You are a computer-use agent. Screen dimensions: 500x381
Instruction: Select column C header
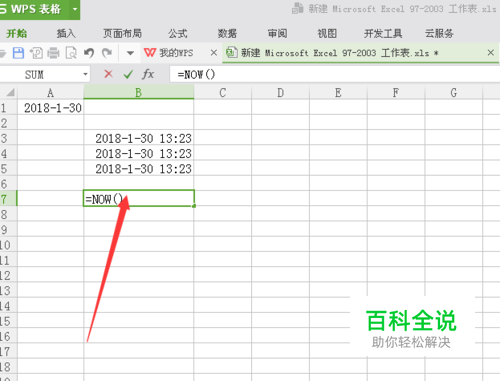point(223,92)
